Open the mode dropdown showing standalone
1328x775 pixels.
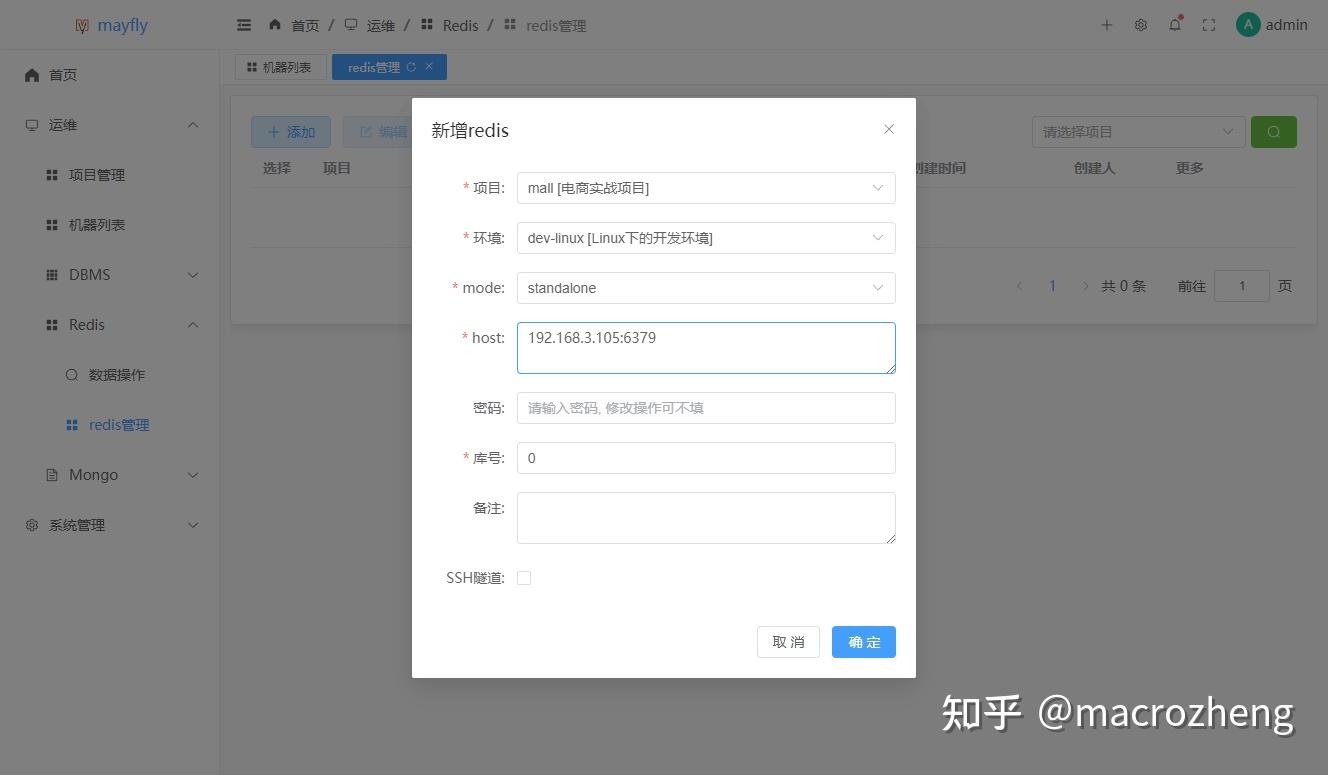pos(705,288)
